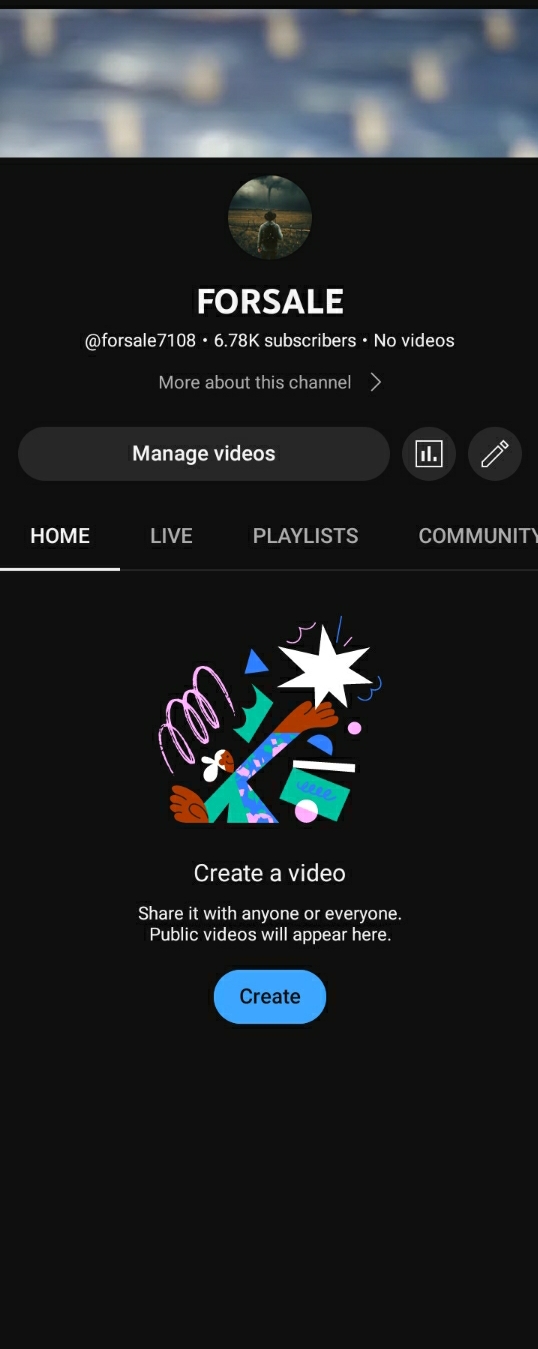Tap the channel banner image
538x1349 pixels.
[x=269, y=83]
